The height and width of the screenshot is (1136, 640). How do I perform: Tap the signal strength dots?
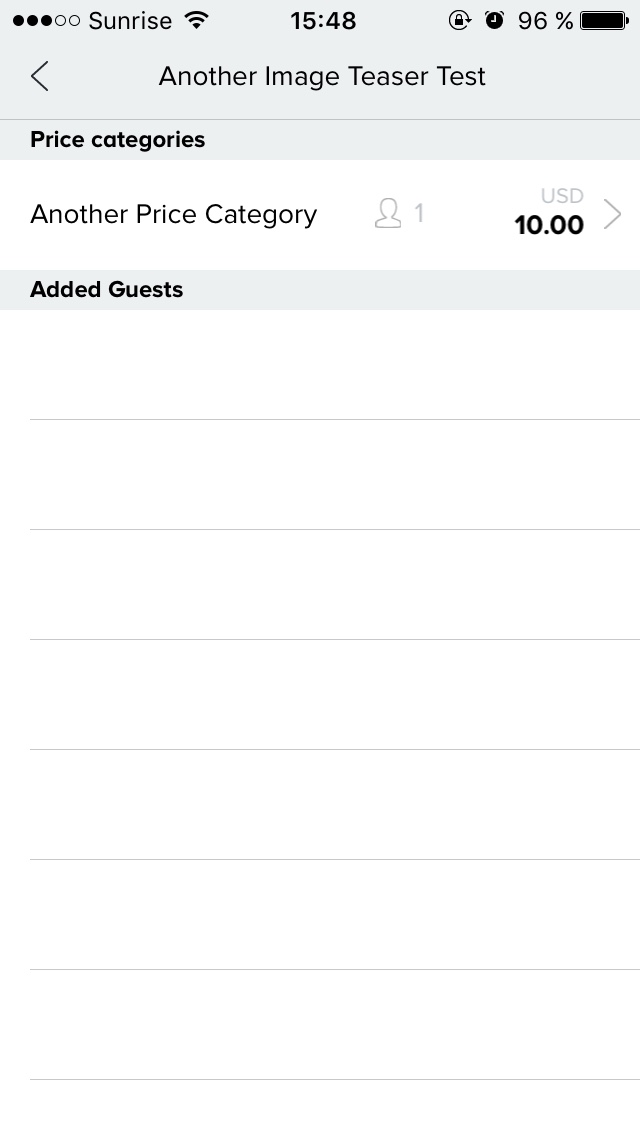tap(46, 20)
